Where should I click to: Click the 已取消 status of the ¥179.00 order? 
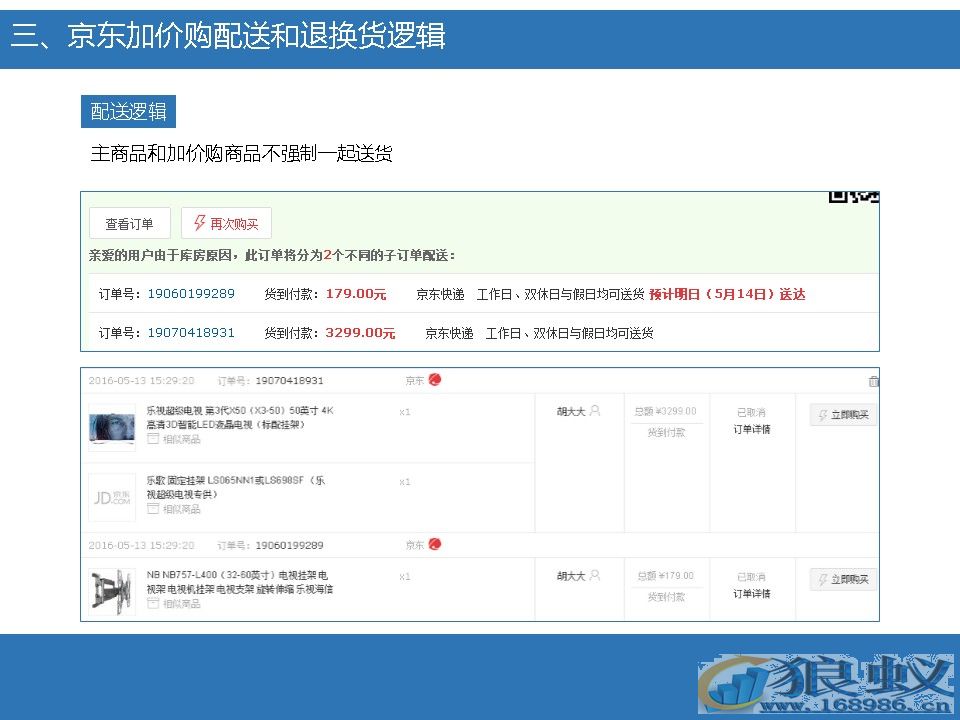[x=751, y=577]
